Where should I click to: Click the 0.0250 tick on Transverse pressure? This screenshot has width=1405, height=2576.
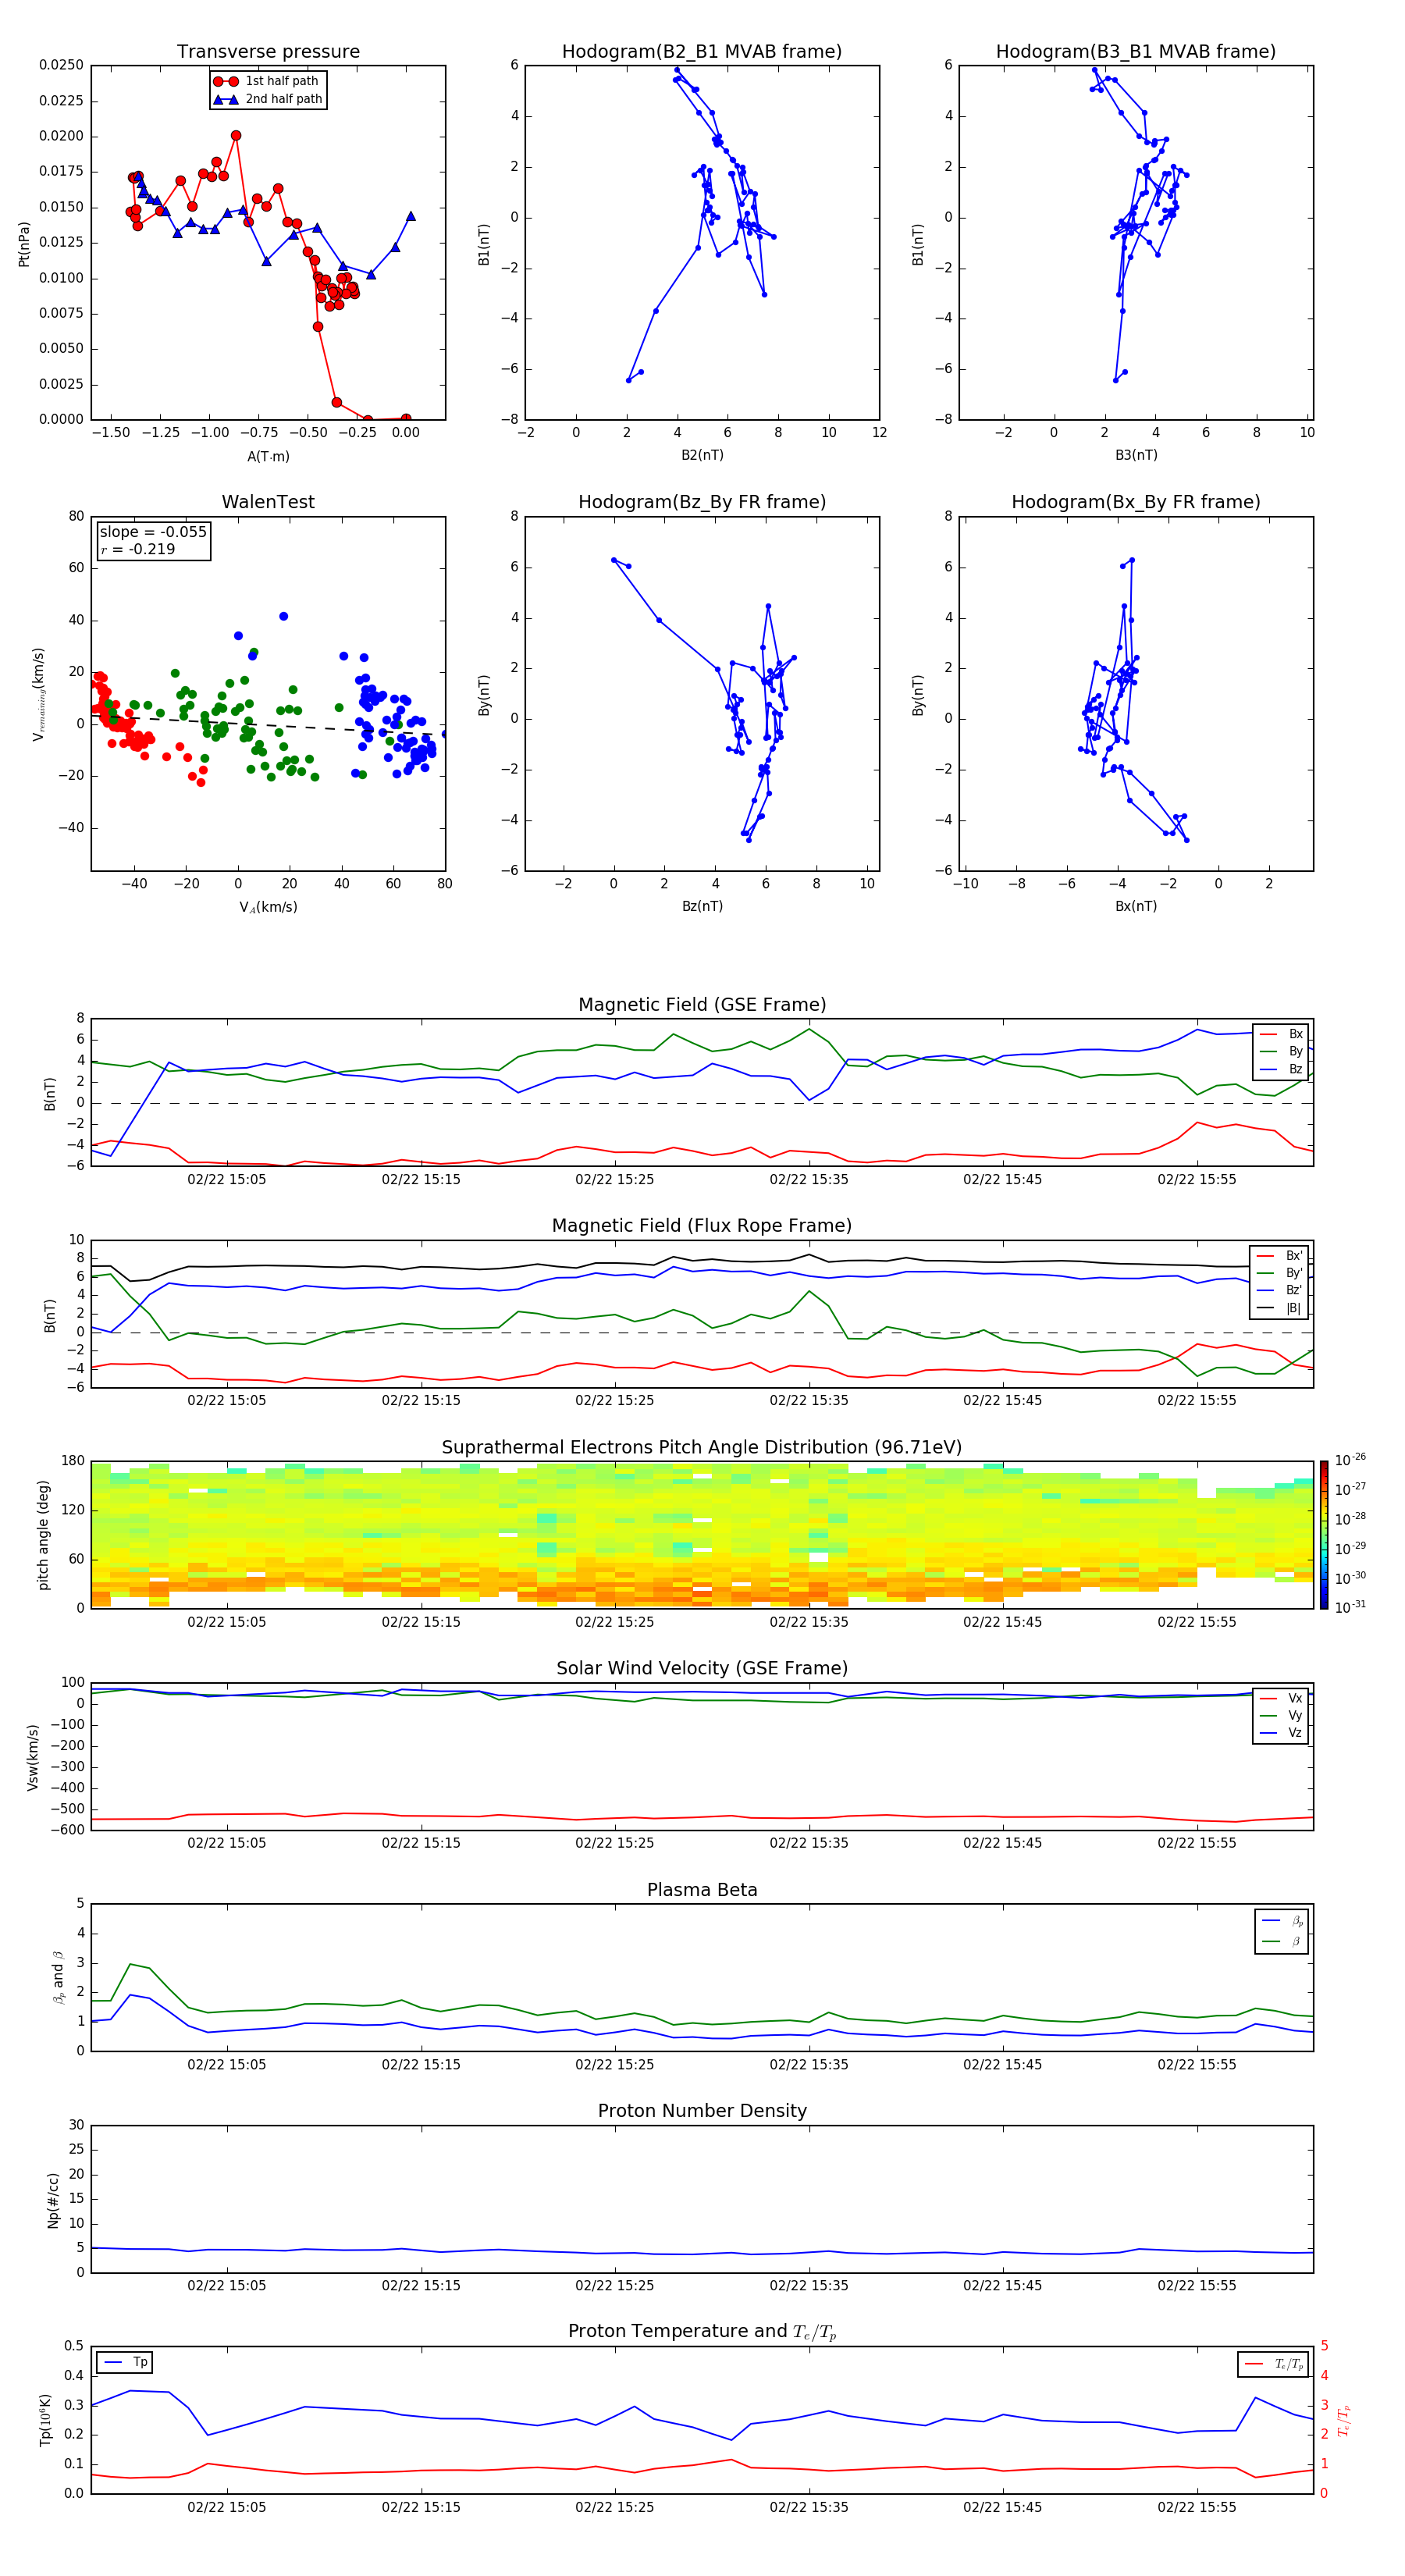61,65
